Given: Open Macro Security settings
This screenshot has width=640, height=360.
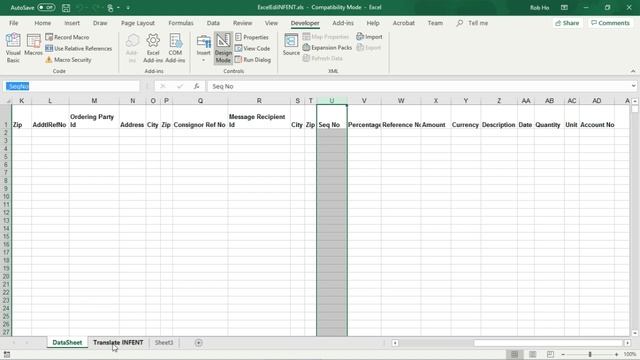Looking at the screenshot, I should pyautogui.click(x=68, y=60).
